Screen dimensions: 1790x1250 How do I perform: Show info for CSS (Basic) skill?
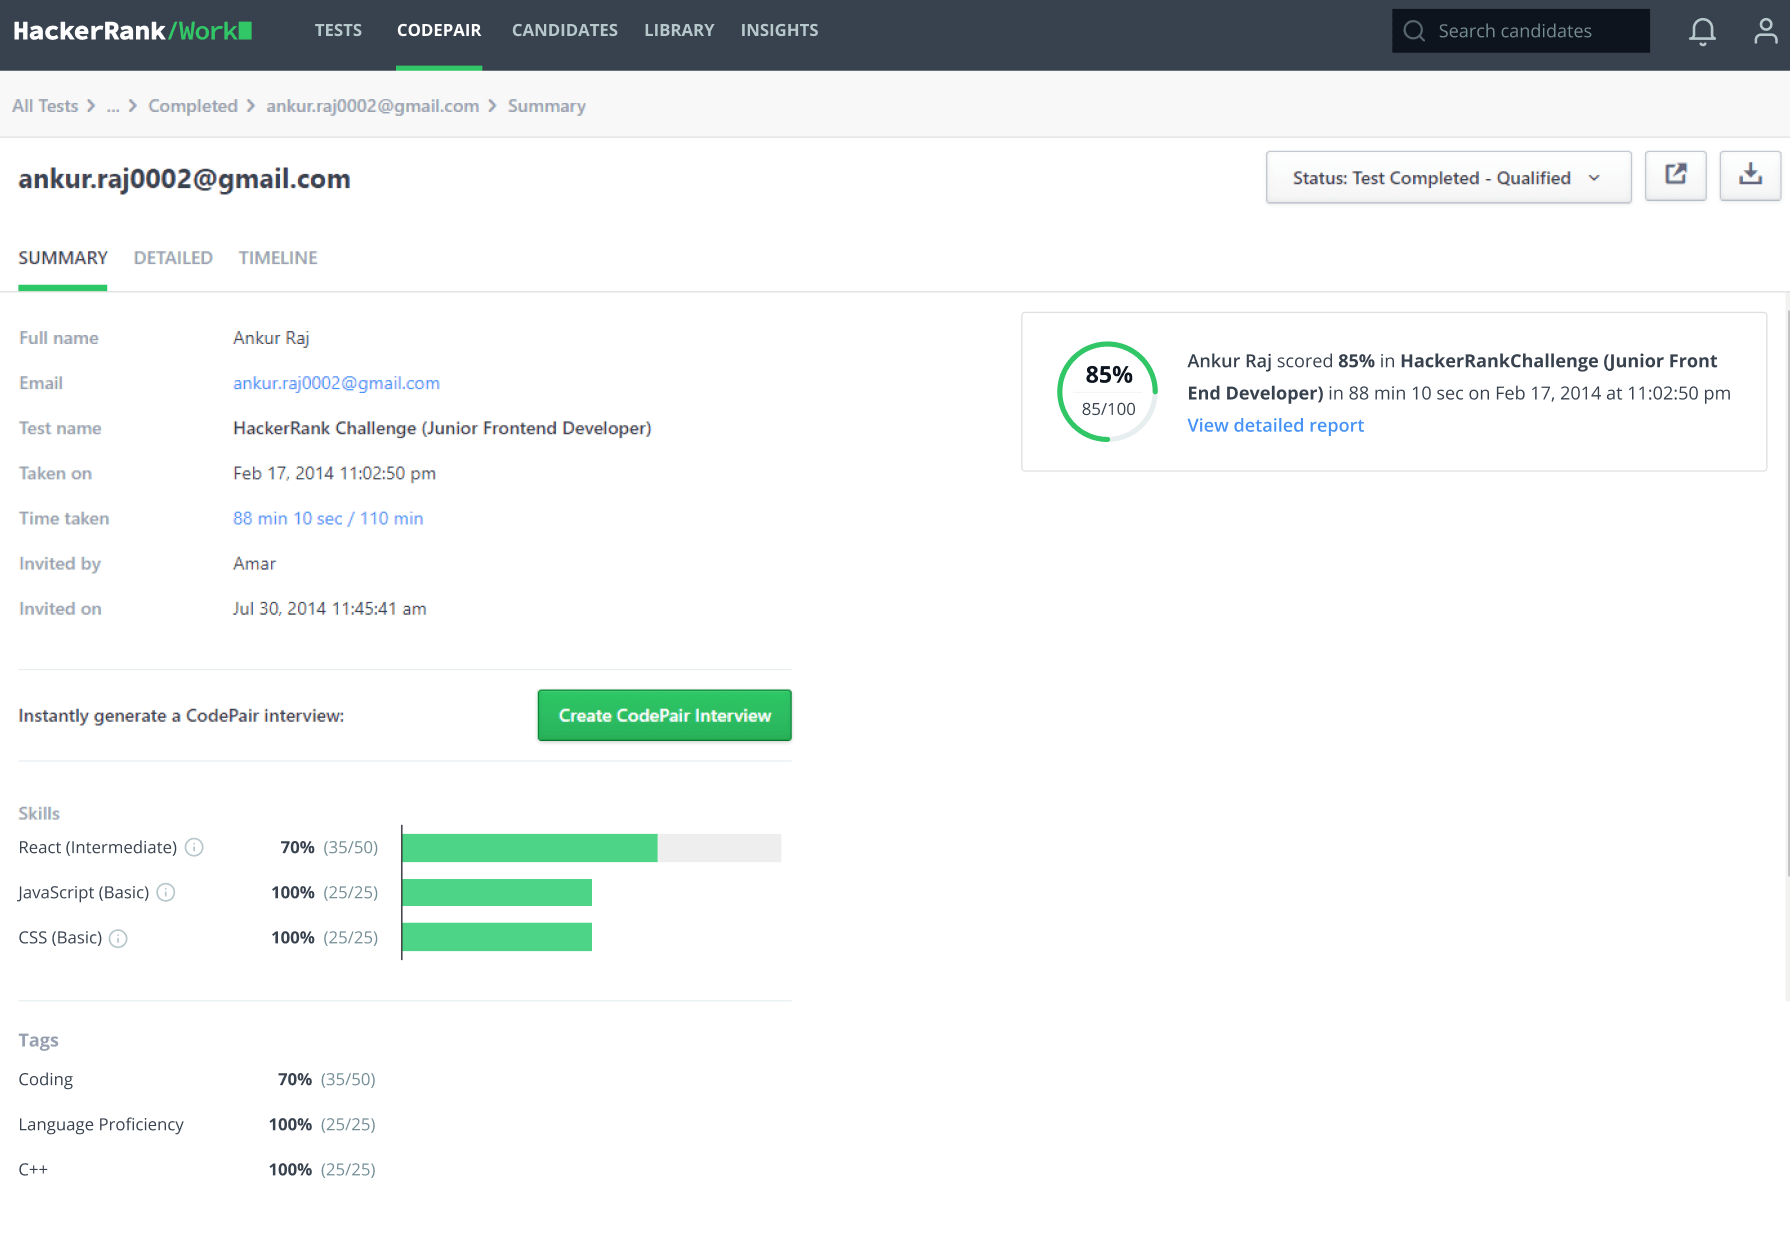pos(118,938)
